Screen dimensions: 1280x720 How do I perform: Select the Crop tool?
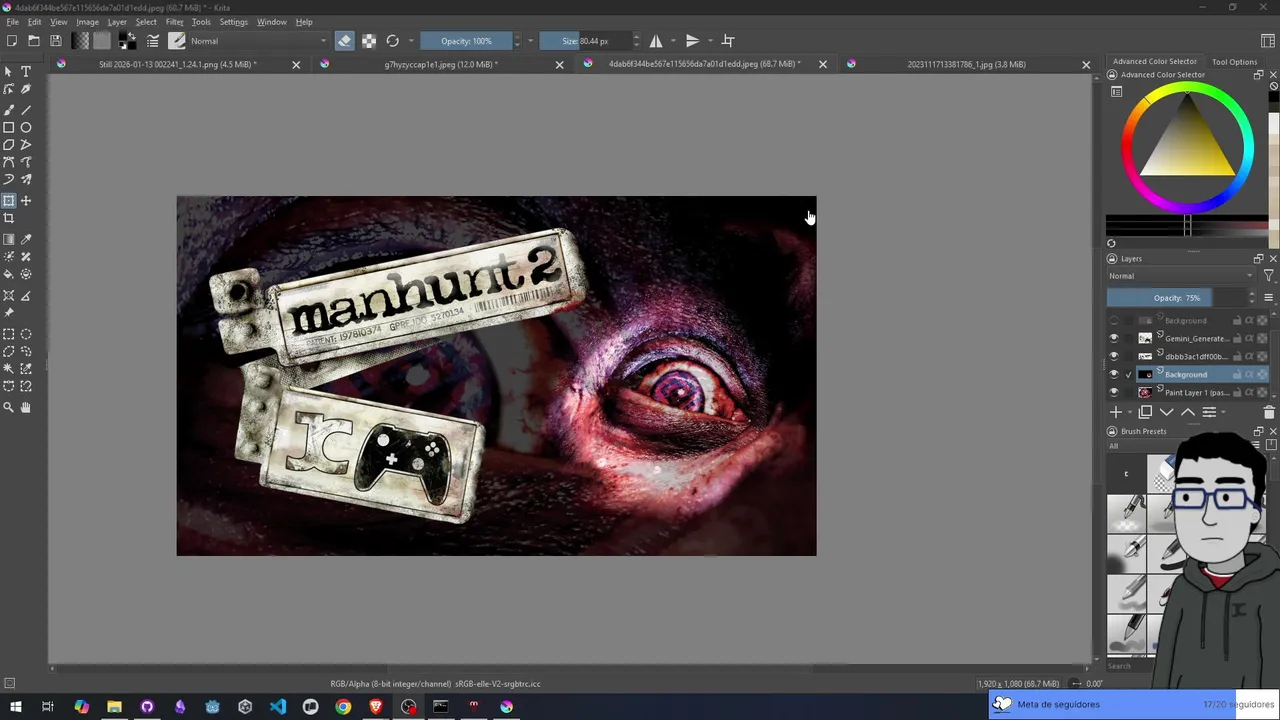coord(9,218)
